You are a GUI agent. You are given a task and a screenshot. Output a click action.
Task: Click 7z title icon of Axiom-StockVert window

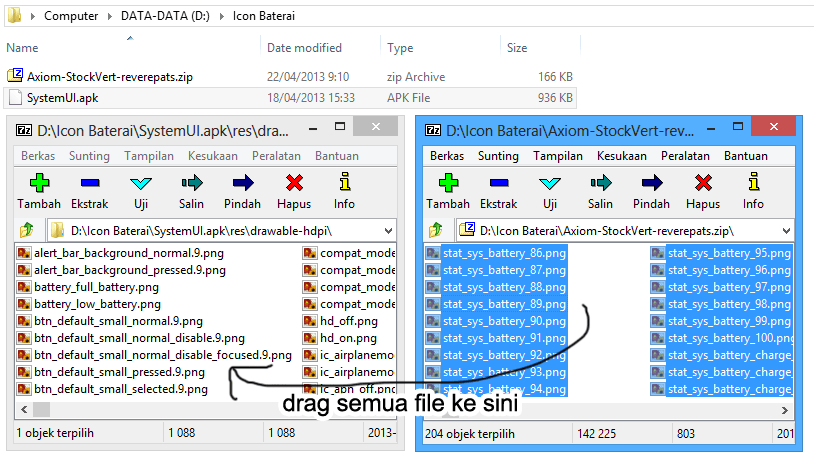pyautogui.click(x=433, y=130)
